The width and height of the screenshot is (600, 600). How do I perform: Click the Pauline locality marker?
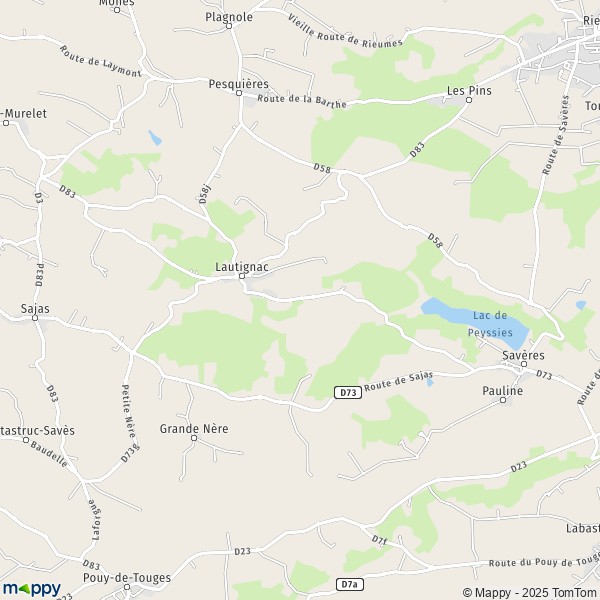(x=503, y=400)
